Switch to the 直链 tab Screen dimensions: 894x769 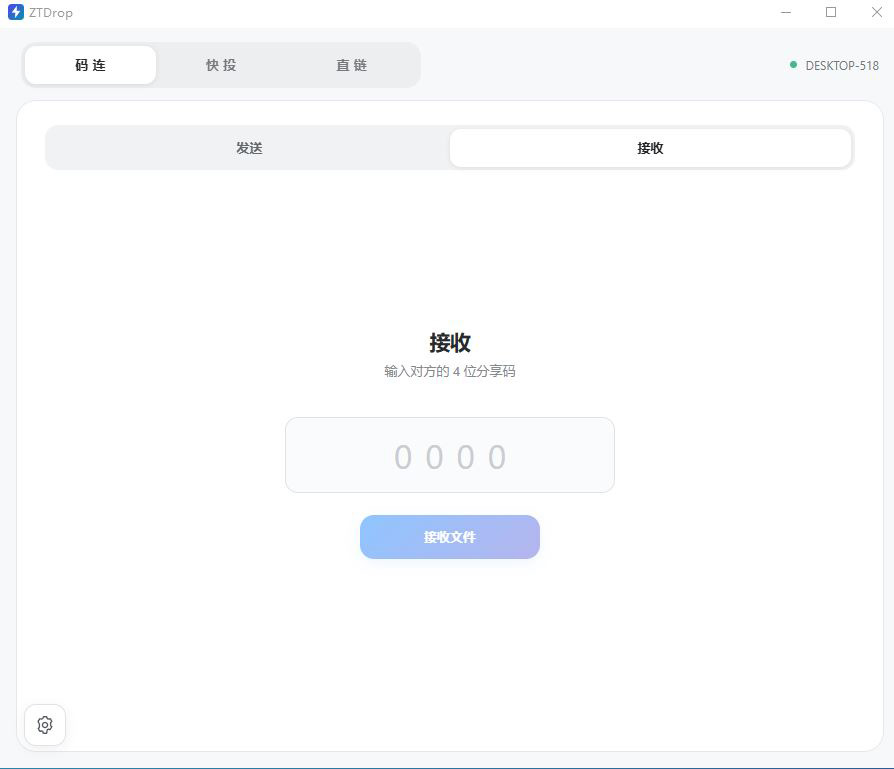coord(352,65)
